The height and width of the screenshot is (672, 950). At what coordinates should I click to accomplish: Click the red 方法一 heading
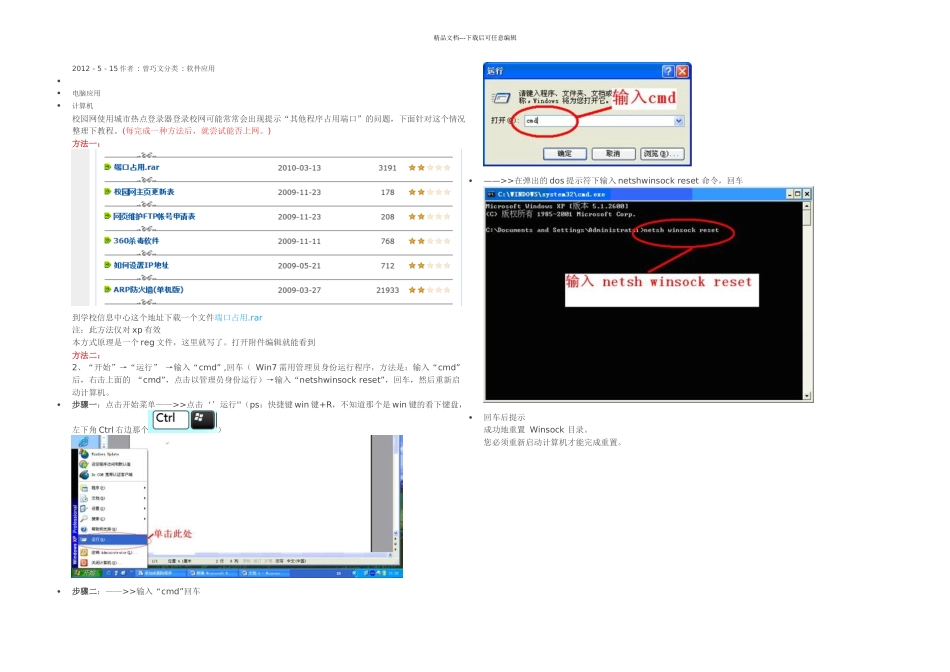[86, 144]
